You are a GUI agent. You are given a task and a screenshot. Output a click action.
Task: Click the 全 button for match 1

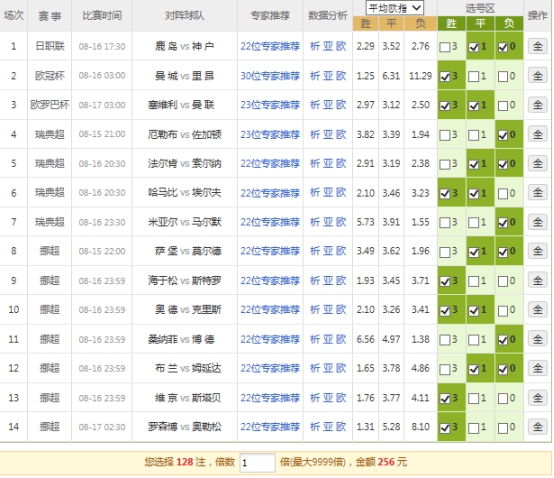click(x=537, y=46)
